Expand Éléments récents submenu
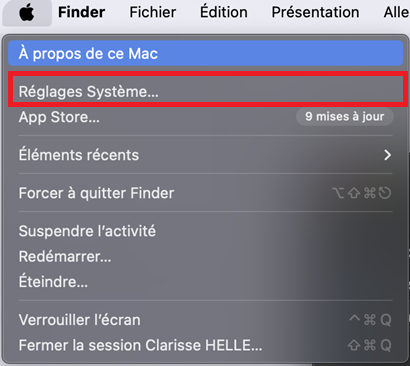Image resolution: width=410 pixels, height=366 pixels. (206, 155)
